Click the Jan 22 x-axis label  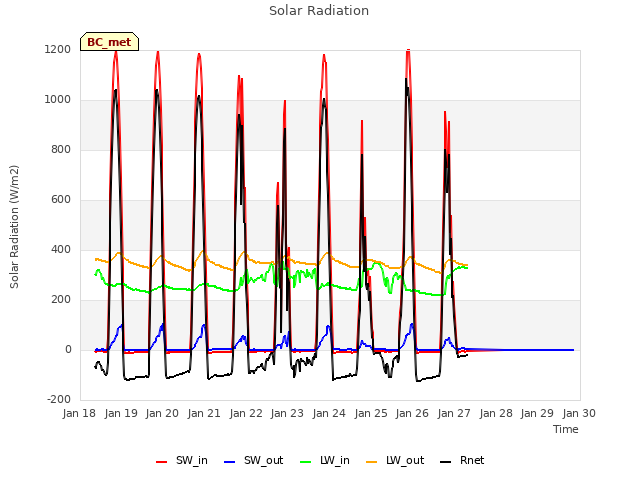coord(246,413)
